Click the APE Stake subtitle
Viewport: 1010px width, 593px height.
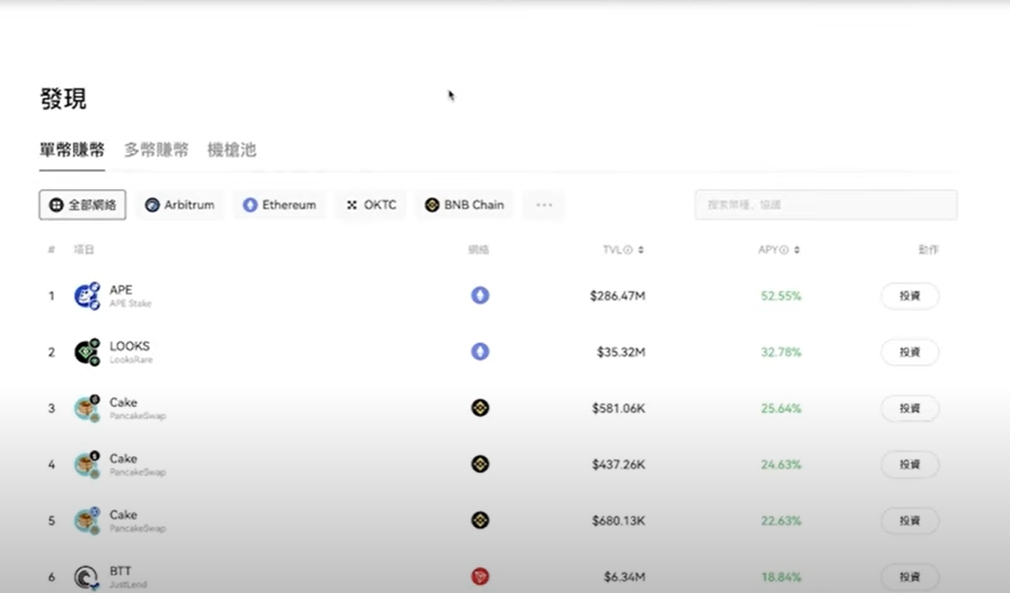(x=130, y=303)
